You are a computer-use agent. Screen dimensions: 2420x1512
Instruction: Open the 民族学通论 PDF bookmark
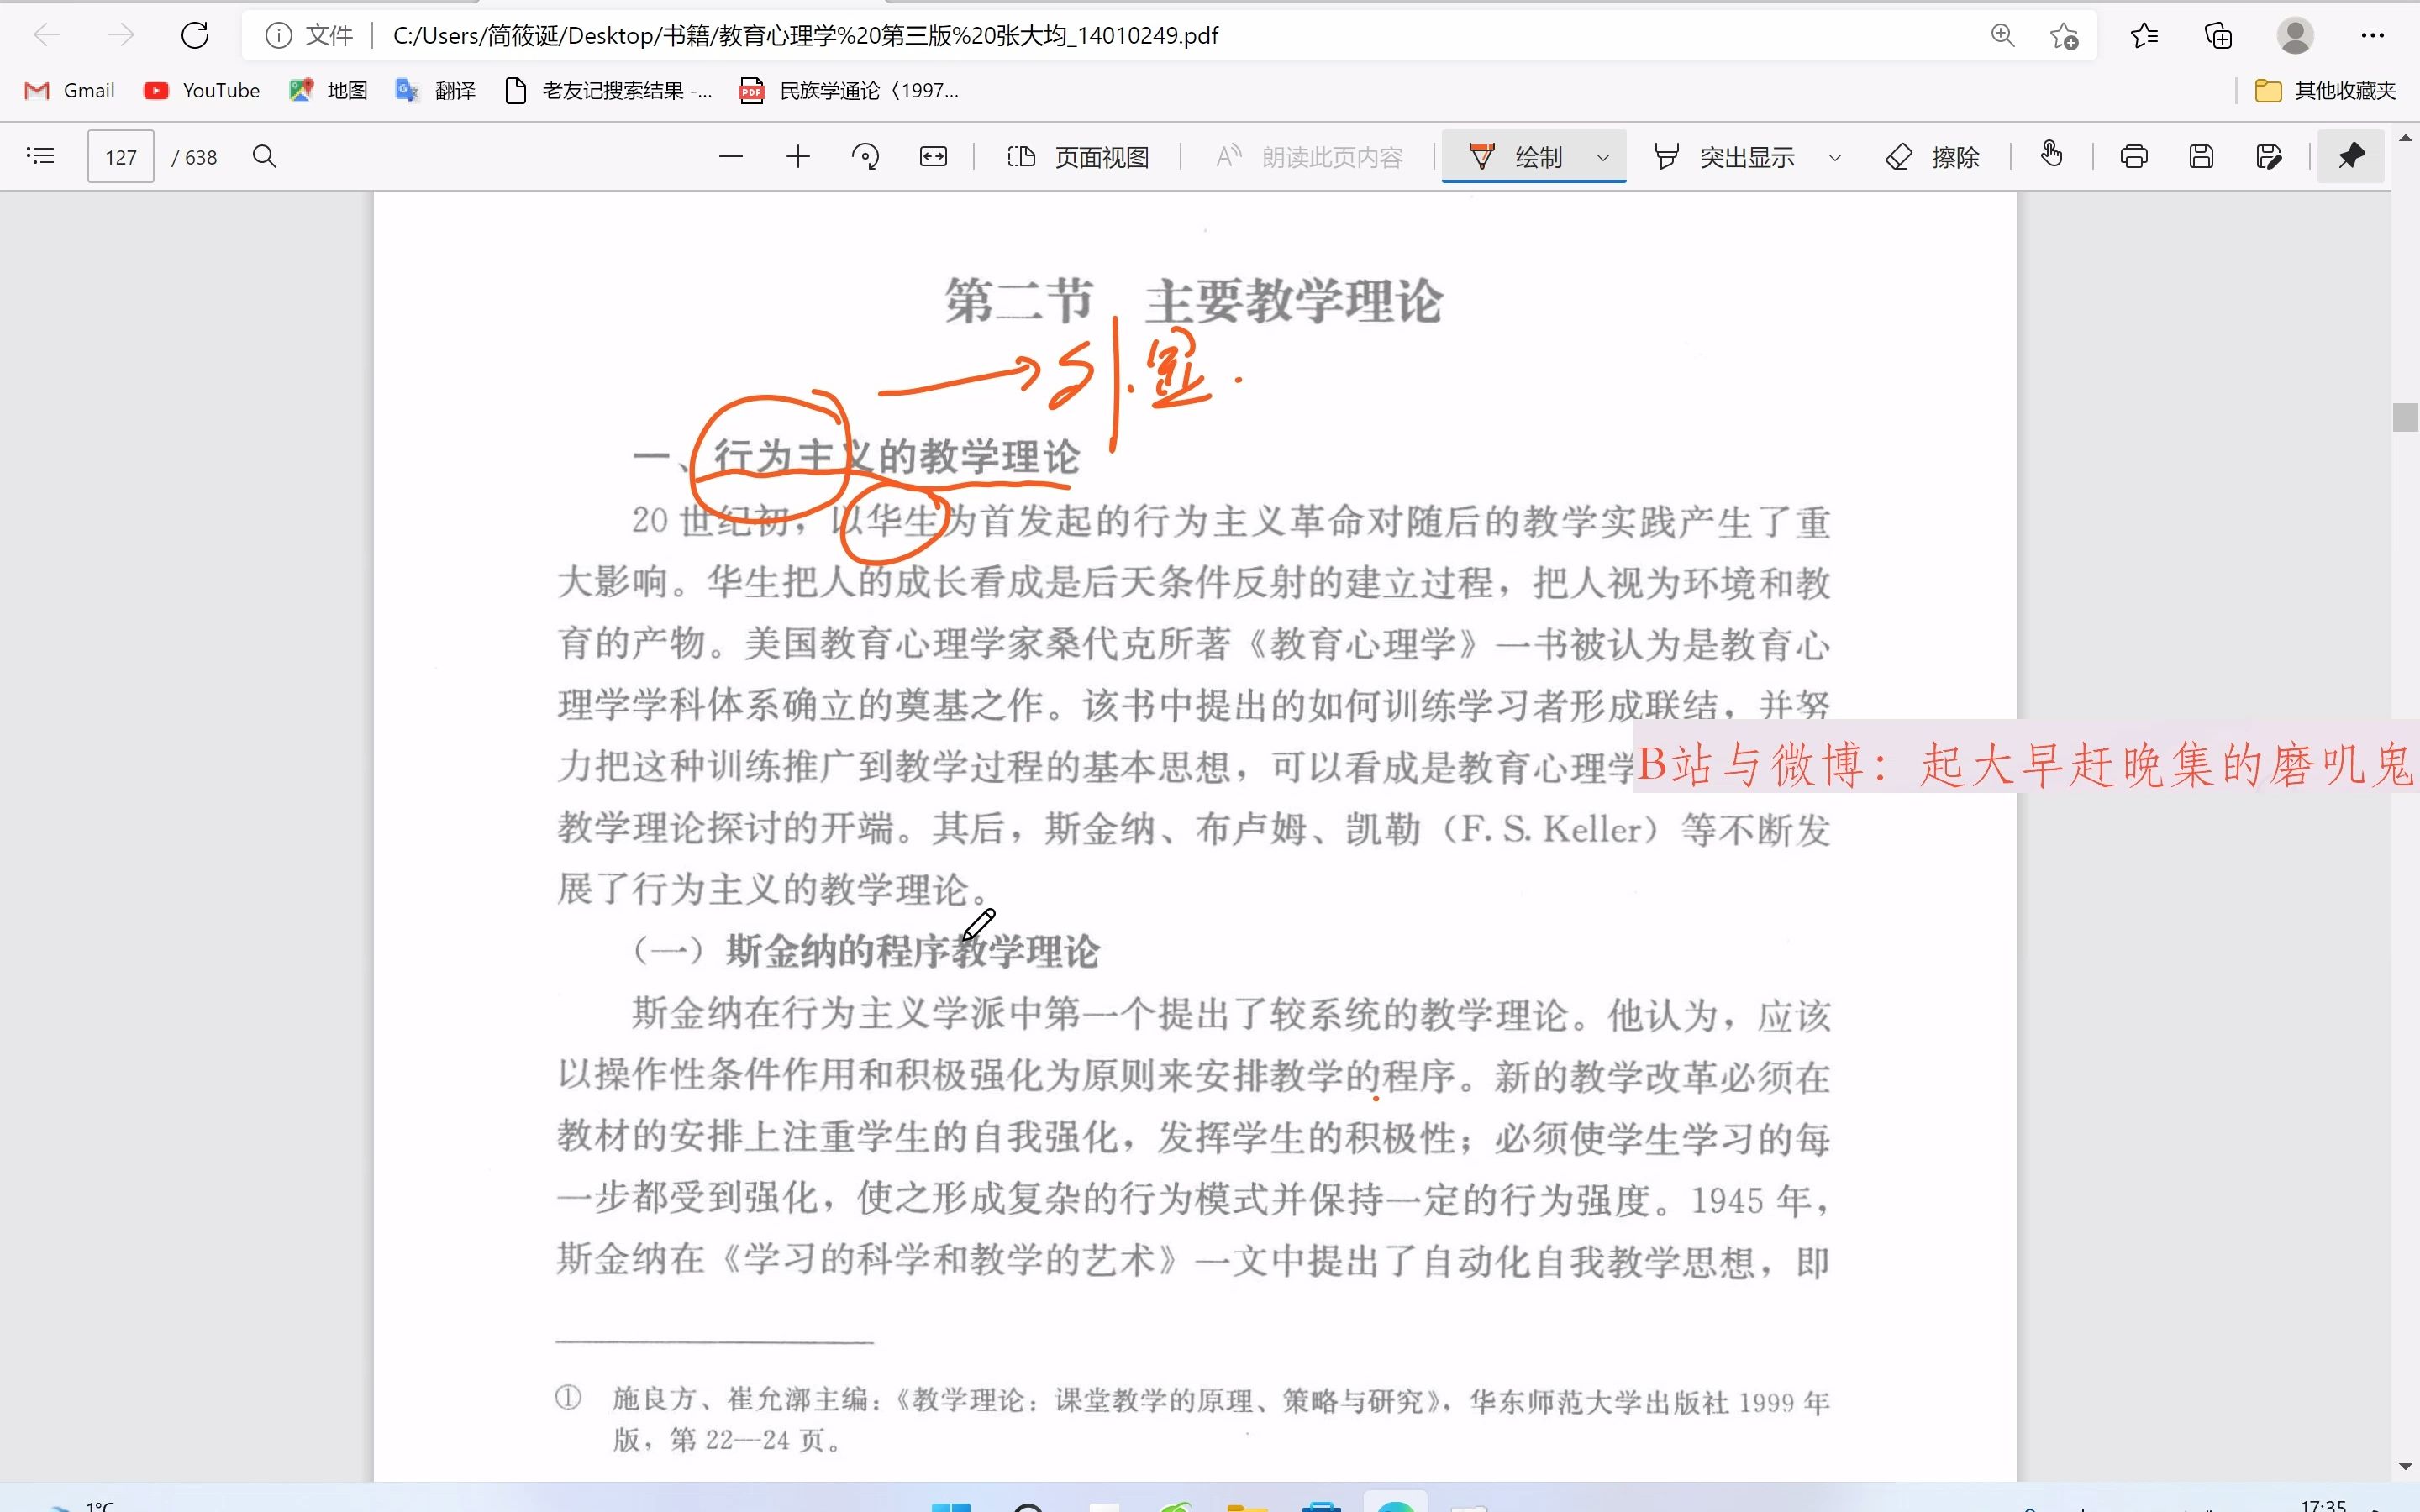849,91
